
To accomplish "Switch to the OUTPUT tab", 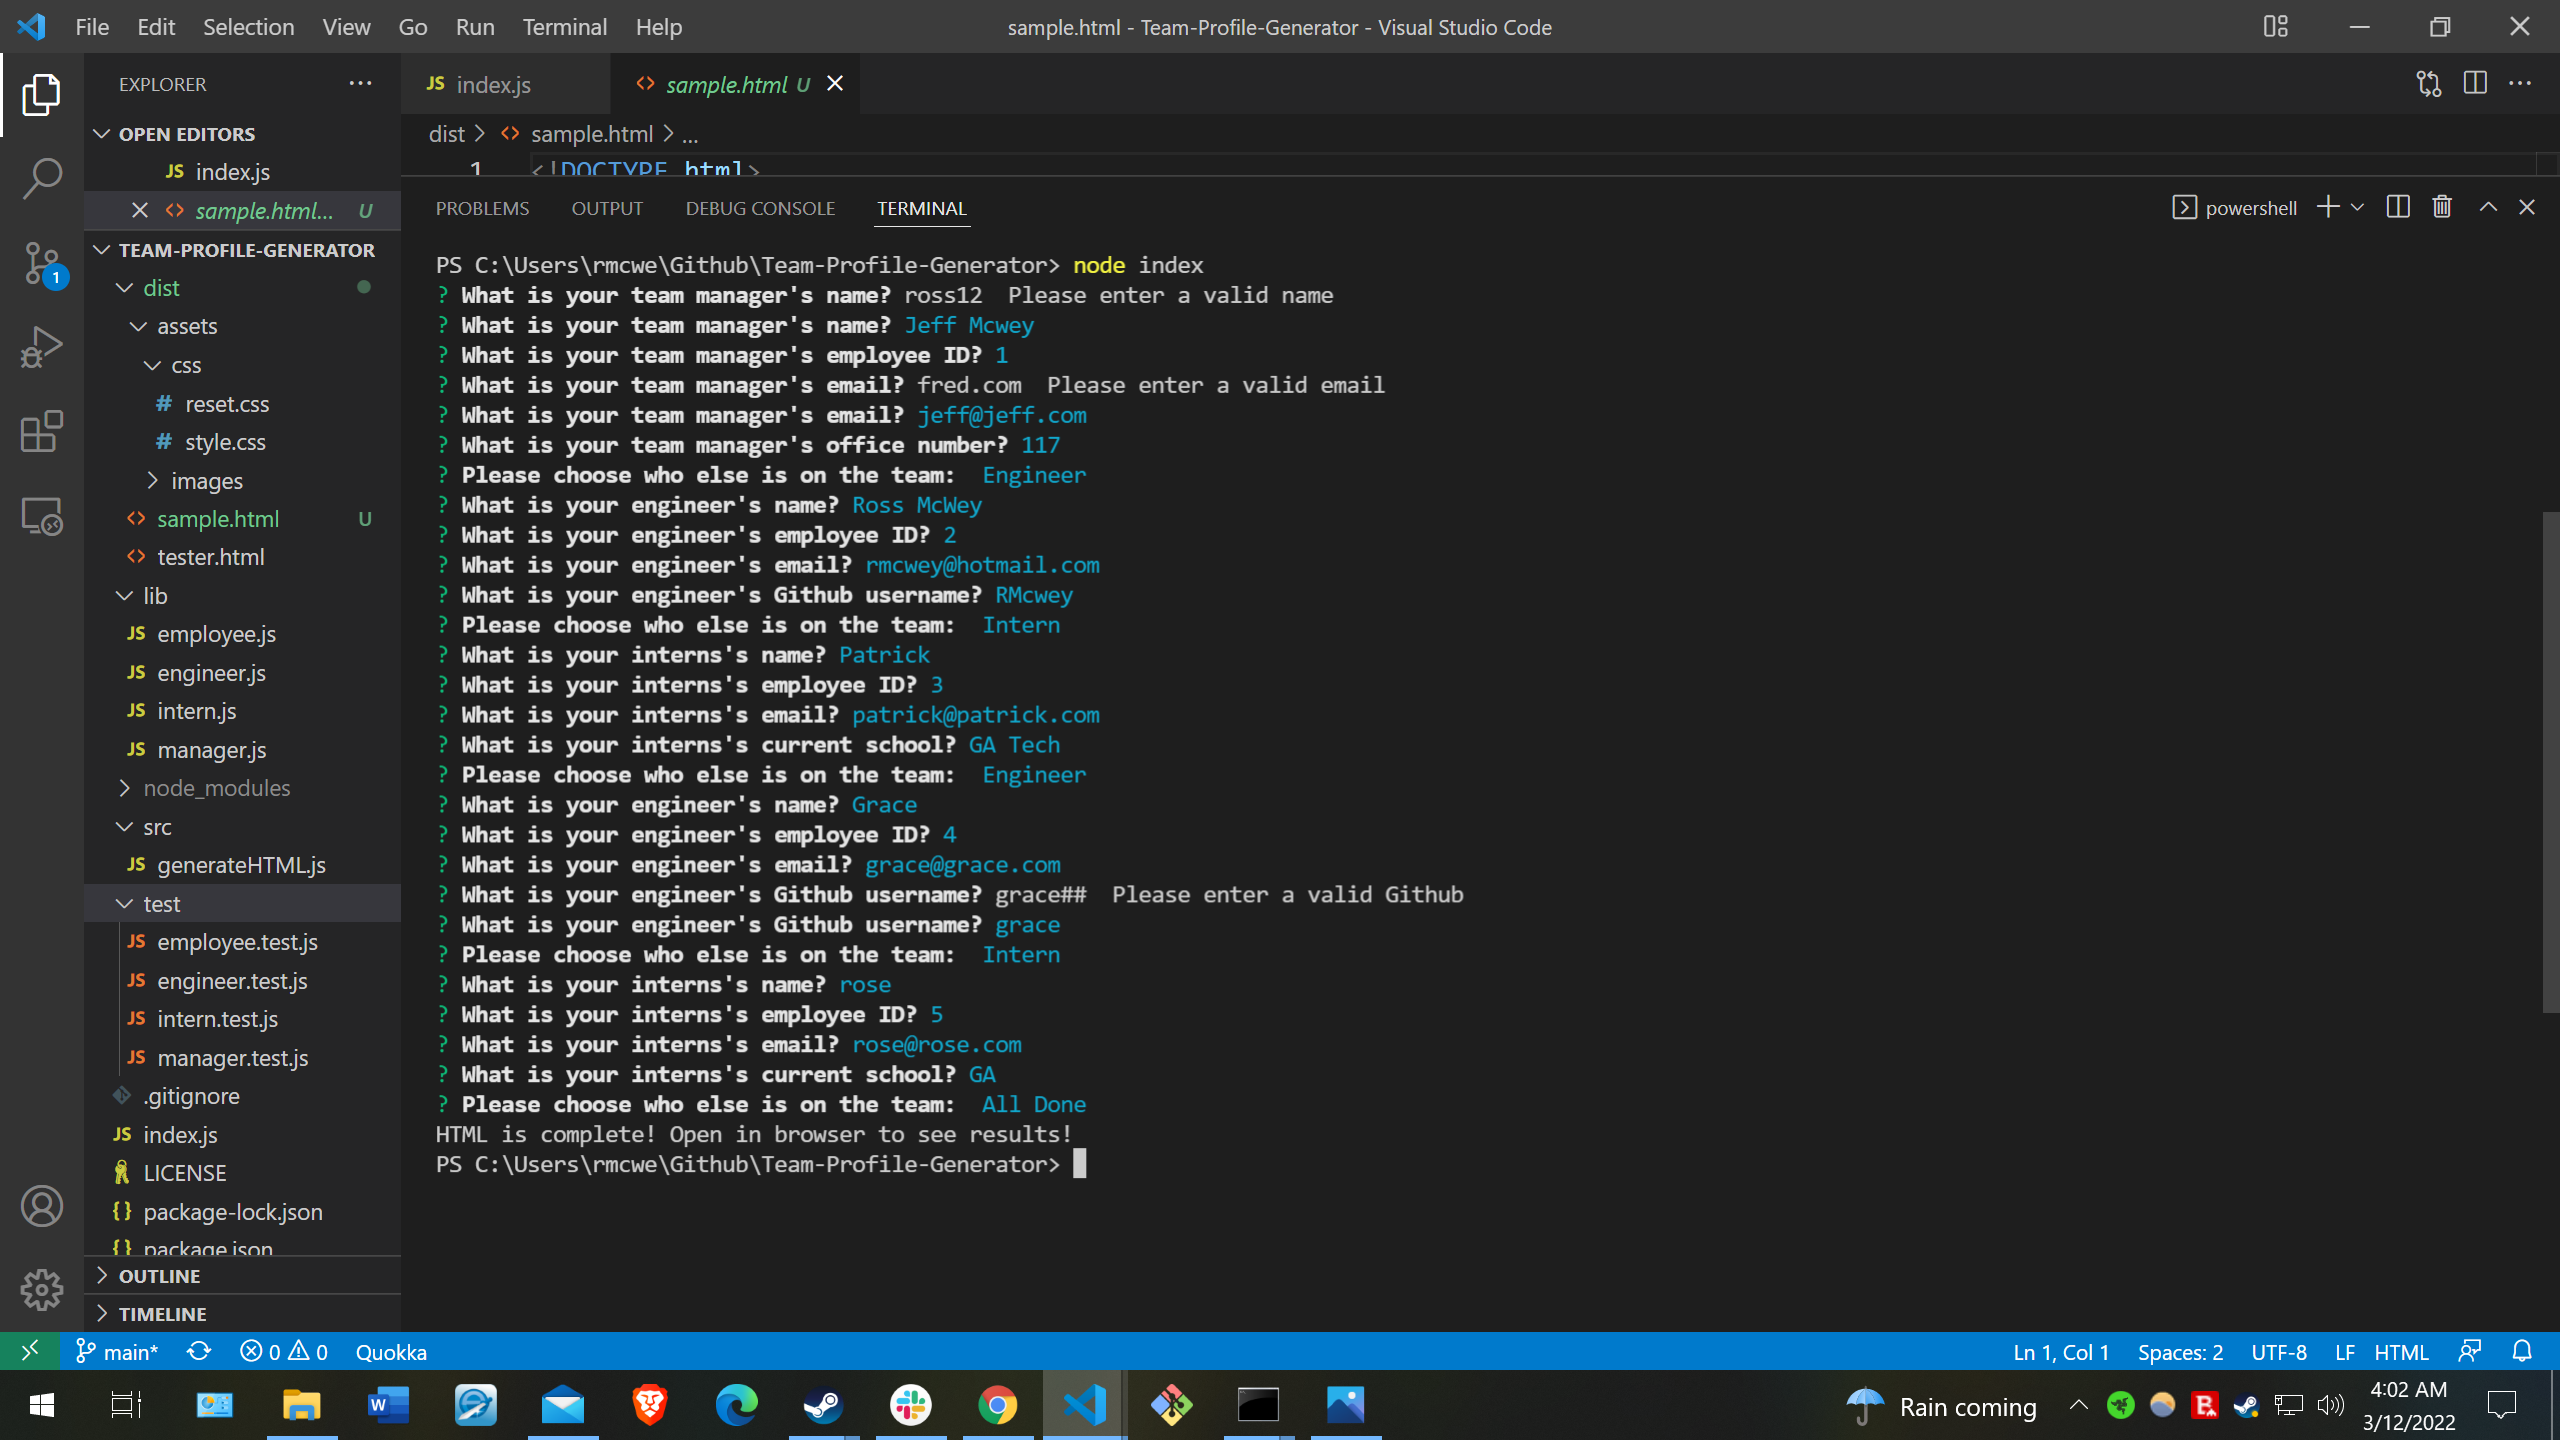I will (x=607, y=208).
